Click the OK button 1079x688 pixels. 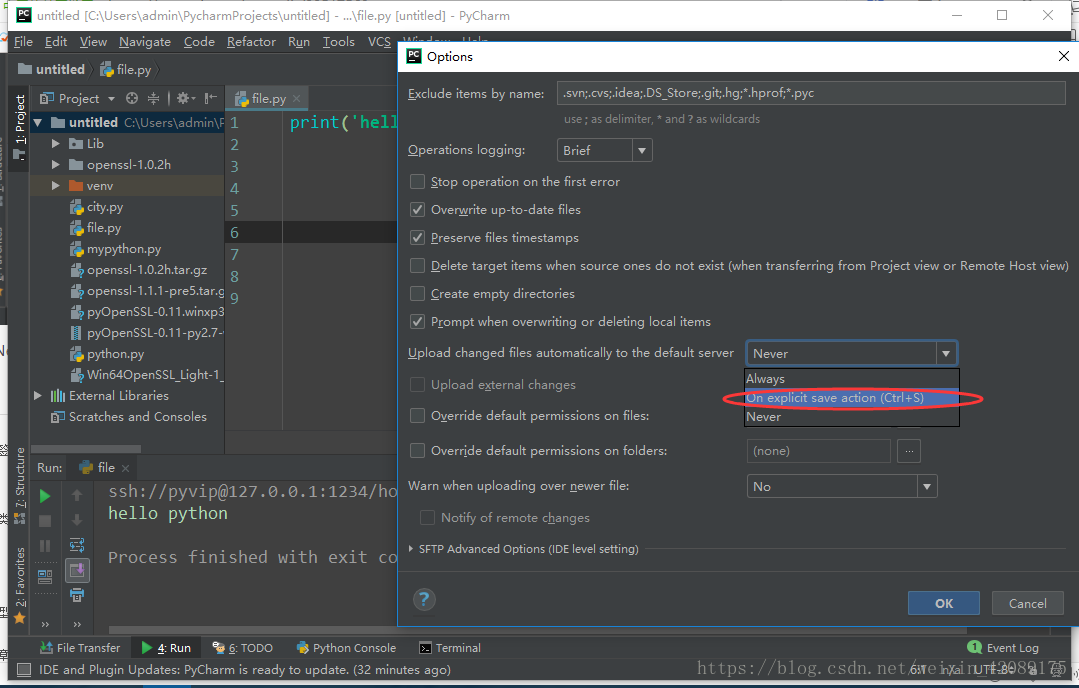[x=943, y=603]
